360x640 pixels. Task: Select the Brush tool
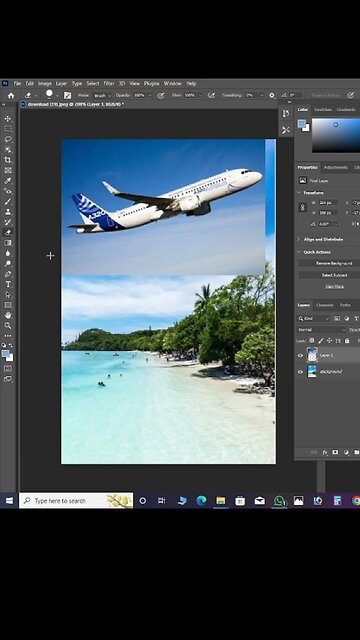point(8,202)
